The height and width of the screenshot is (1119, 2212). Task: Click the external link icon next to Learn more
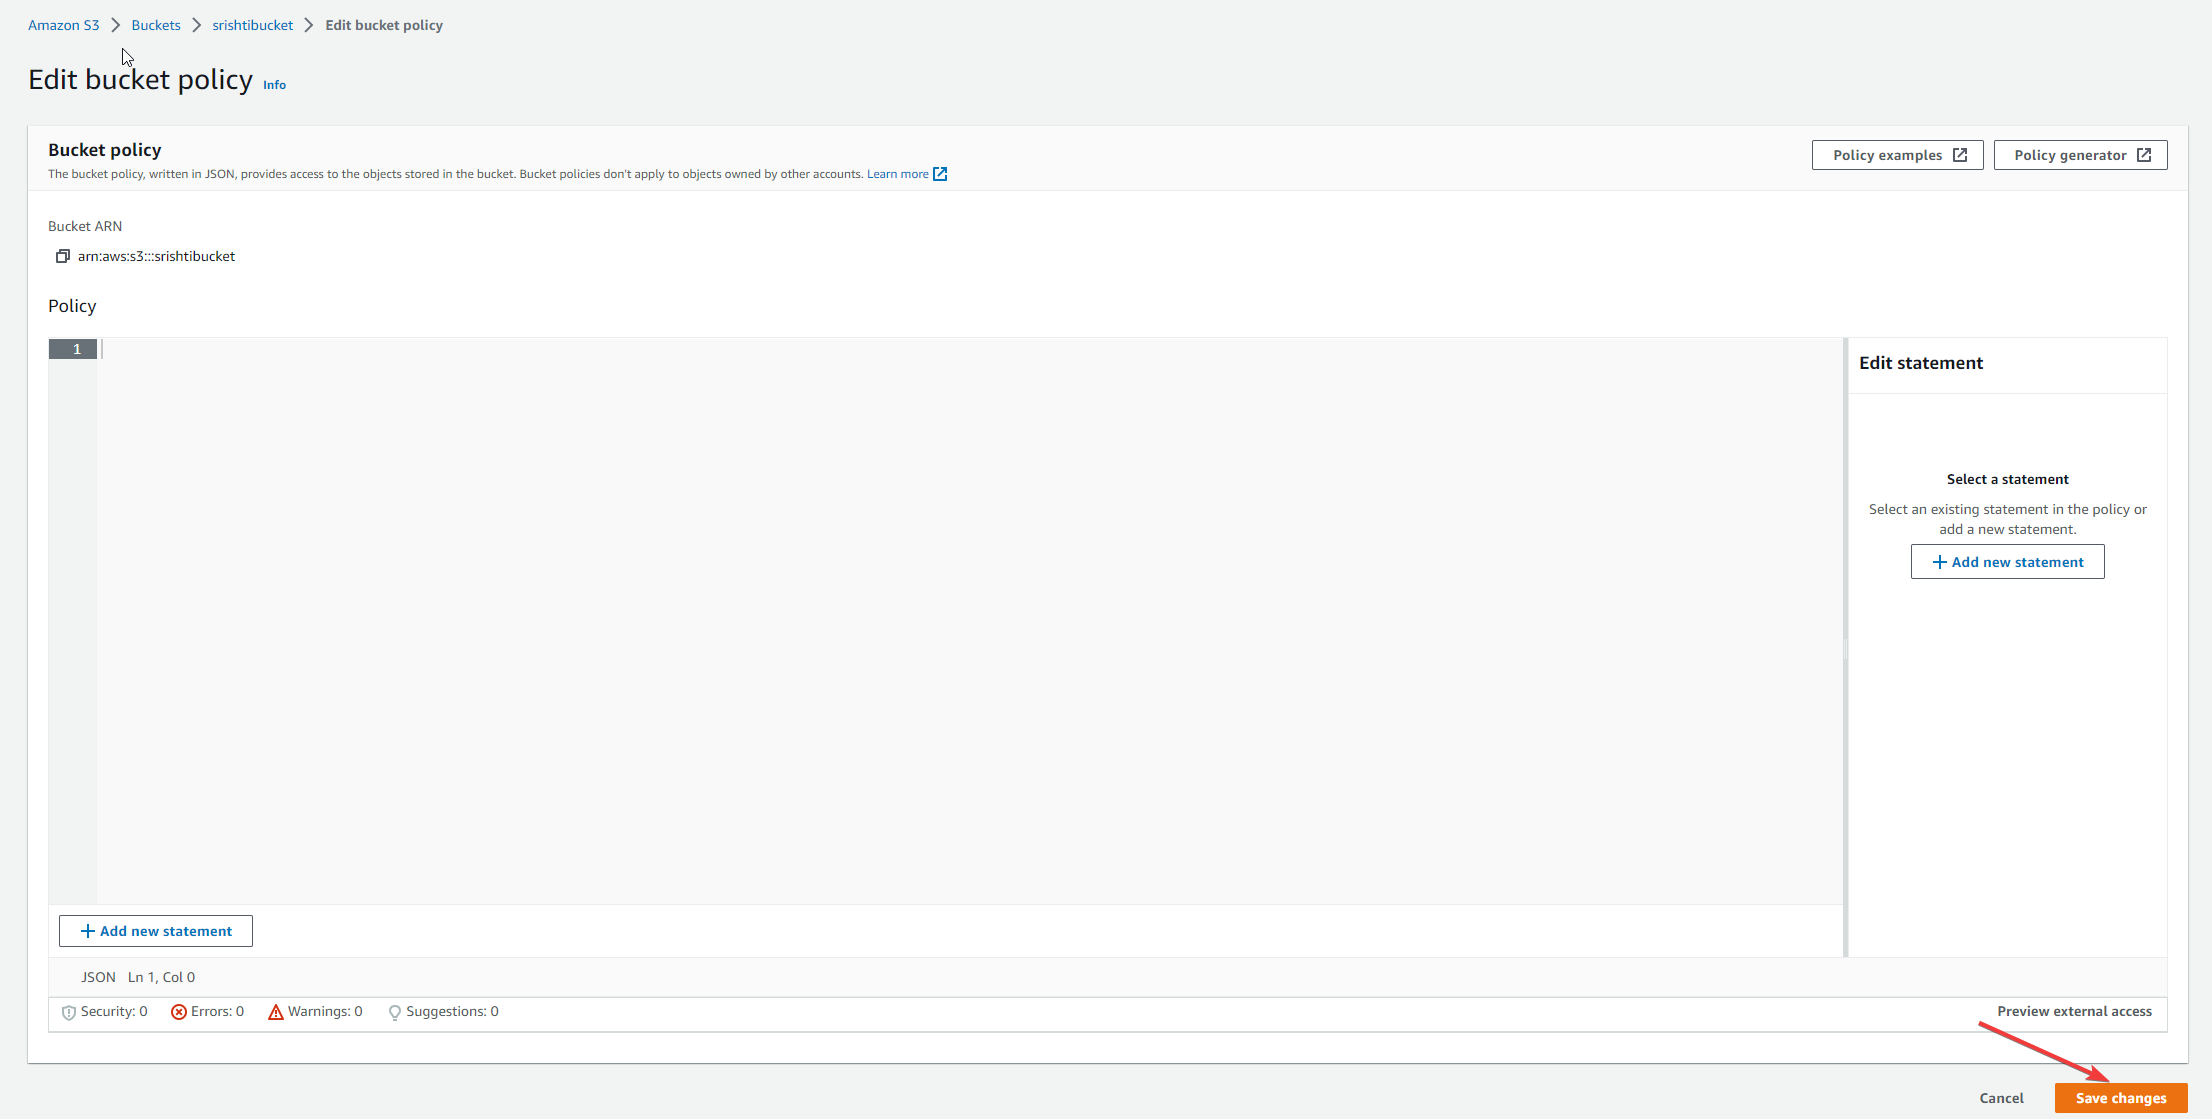click(940, 174)
